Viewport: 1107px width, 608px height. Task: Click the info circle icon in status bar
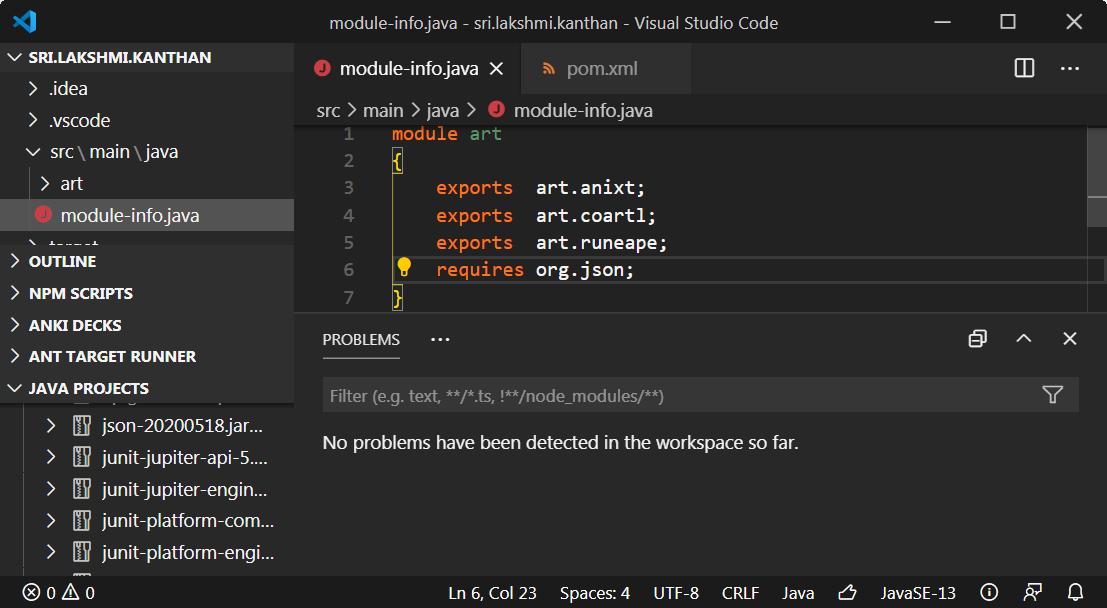[x=989, y=592]
